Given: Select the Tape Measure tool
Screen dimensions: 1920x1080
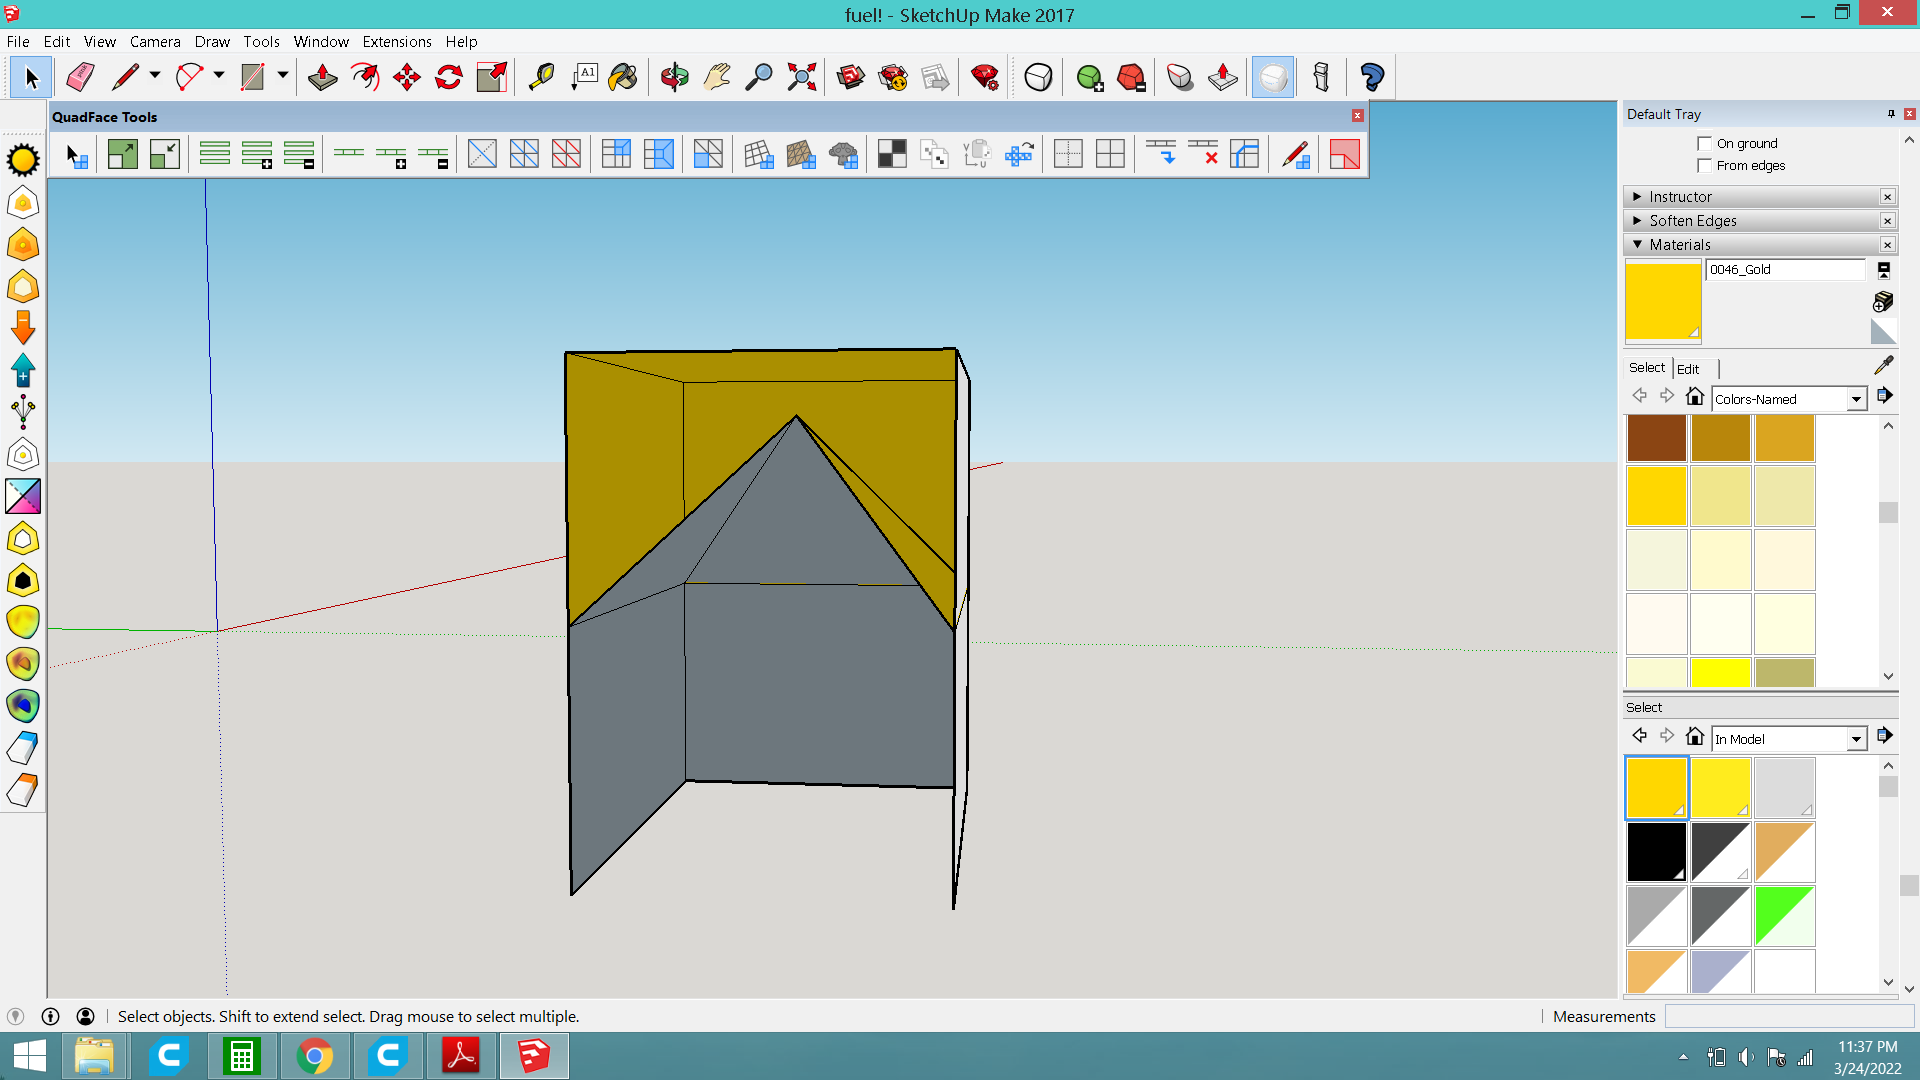Looking at the screenshot, I should coord(541,77).
